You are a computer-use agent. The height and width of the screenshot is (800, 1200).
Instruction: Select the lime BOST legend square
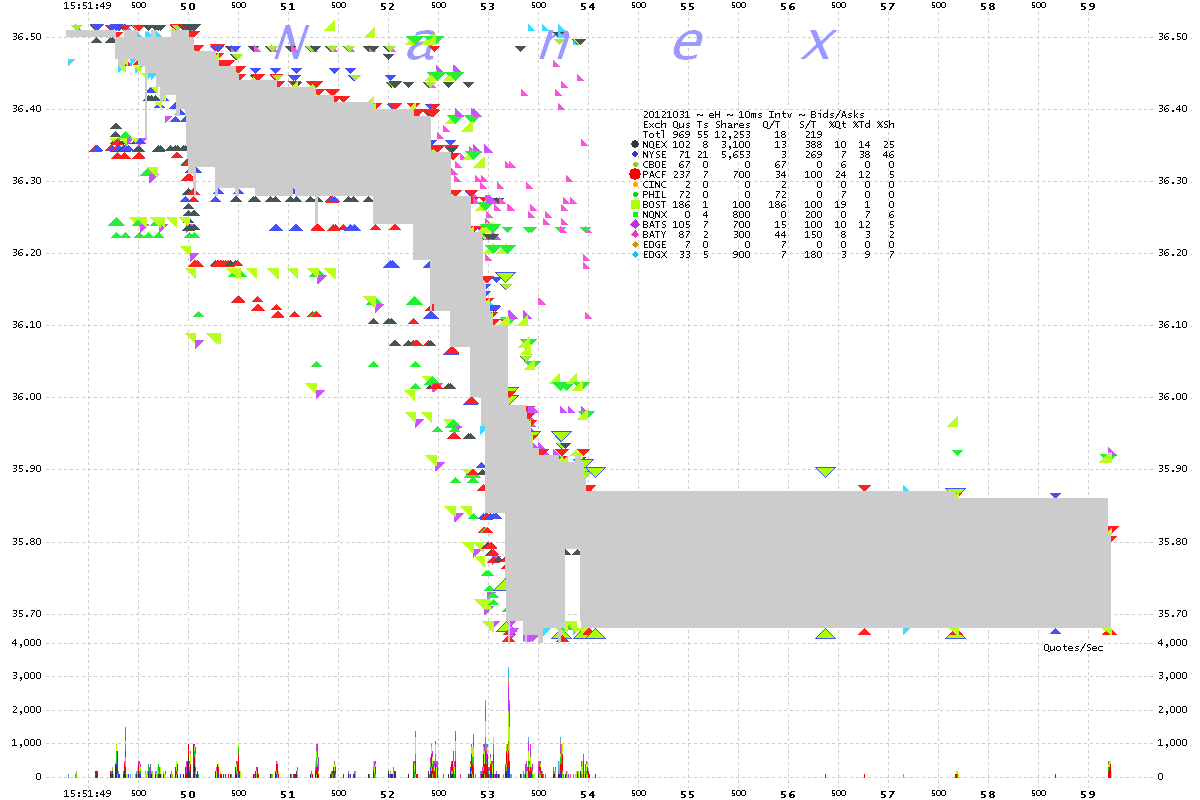(x=635, y=205)
